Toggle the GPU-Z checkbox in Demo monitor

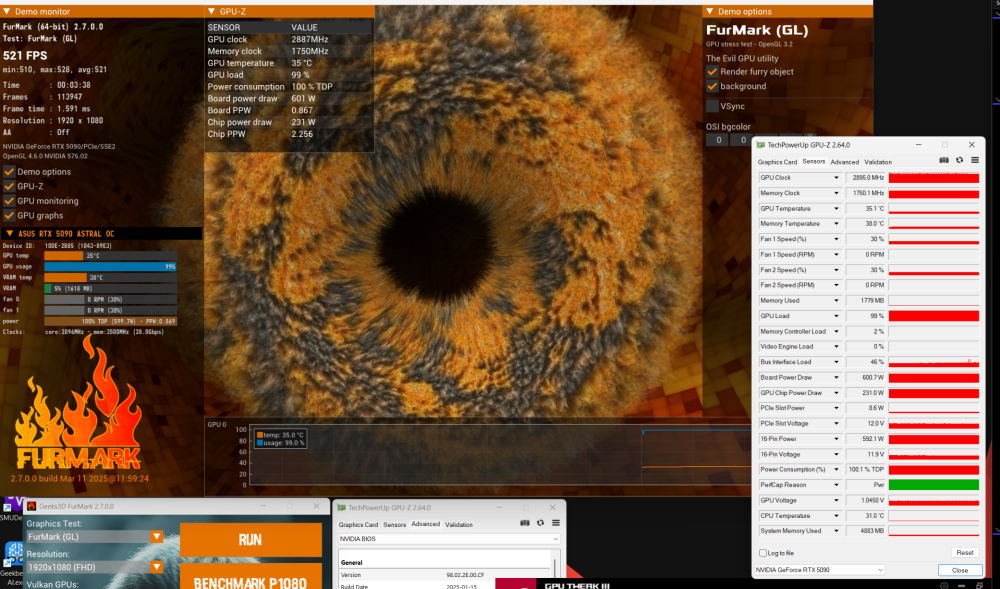pyautogui.click(x=9, y=186)
